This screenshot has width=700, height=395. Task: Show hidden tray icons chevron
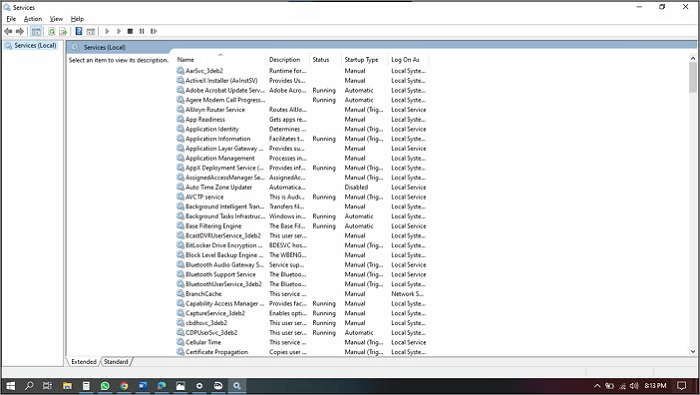[x=597, y=386]
